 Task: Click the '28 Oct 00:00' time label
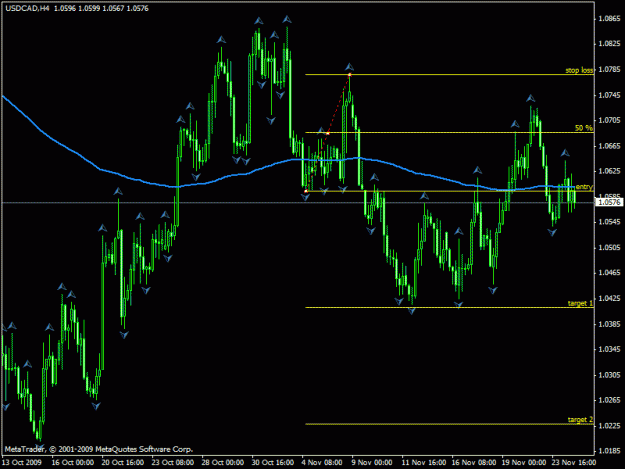(x=222, y=463)
